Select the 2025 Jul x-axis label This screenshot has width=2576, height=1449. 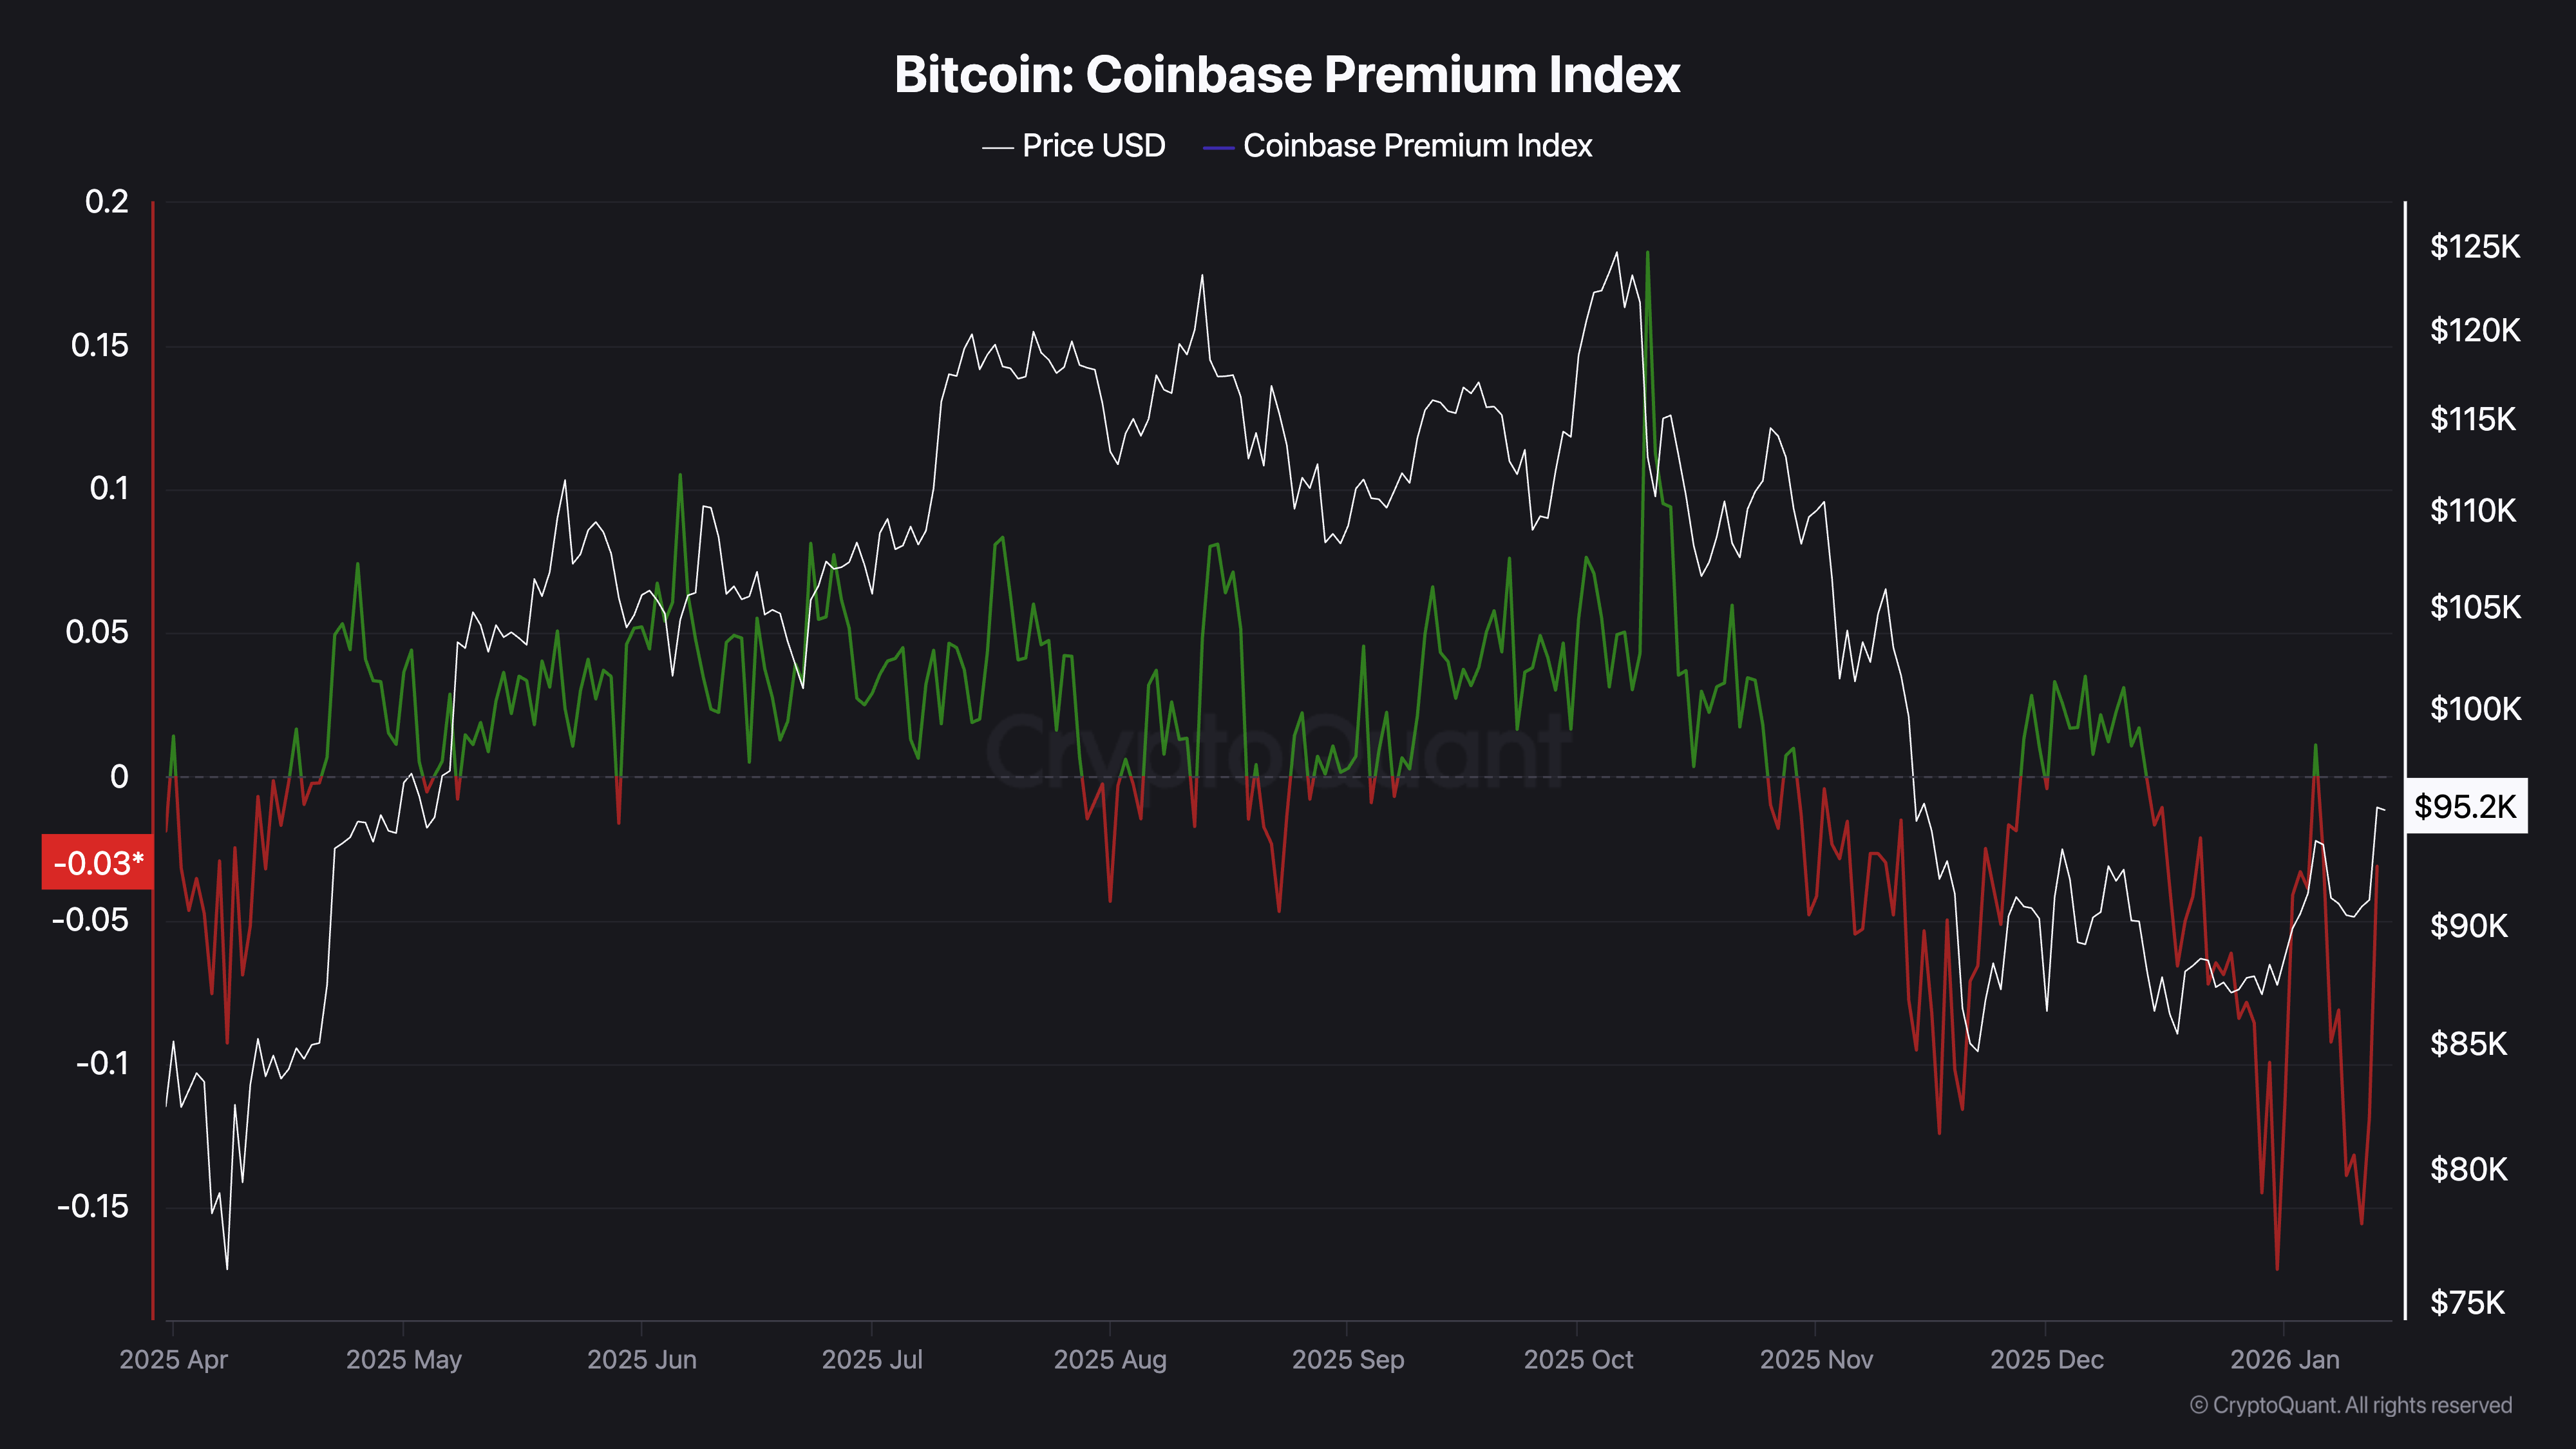[872, 1360]
